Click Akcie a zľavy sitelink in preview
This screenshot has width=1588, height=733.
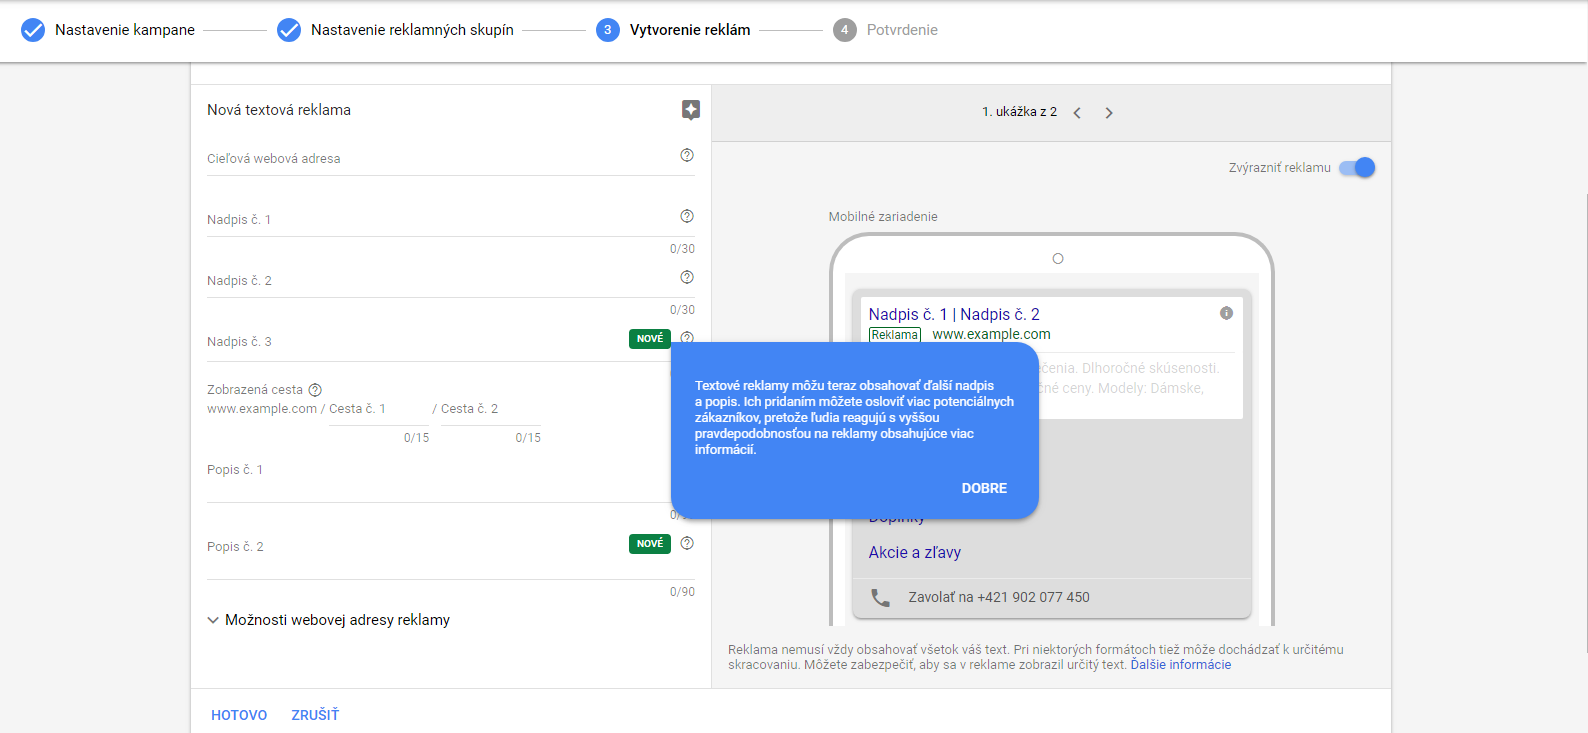tap(915, 552)
